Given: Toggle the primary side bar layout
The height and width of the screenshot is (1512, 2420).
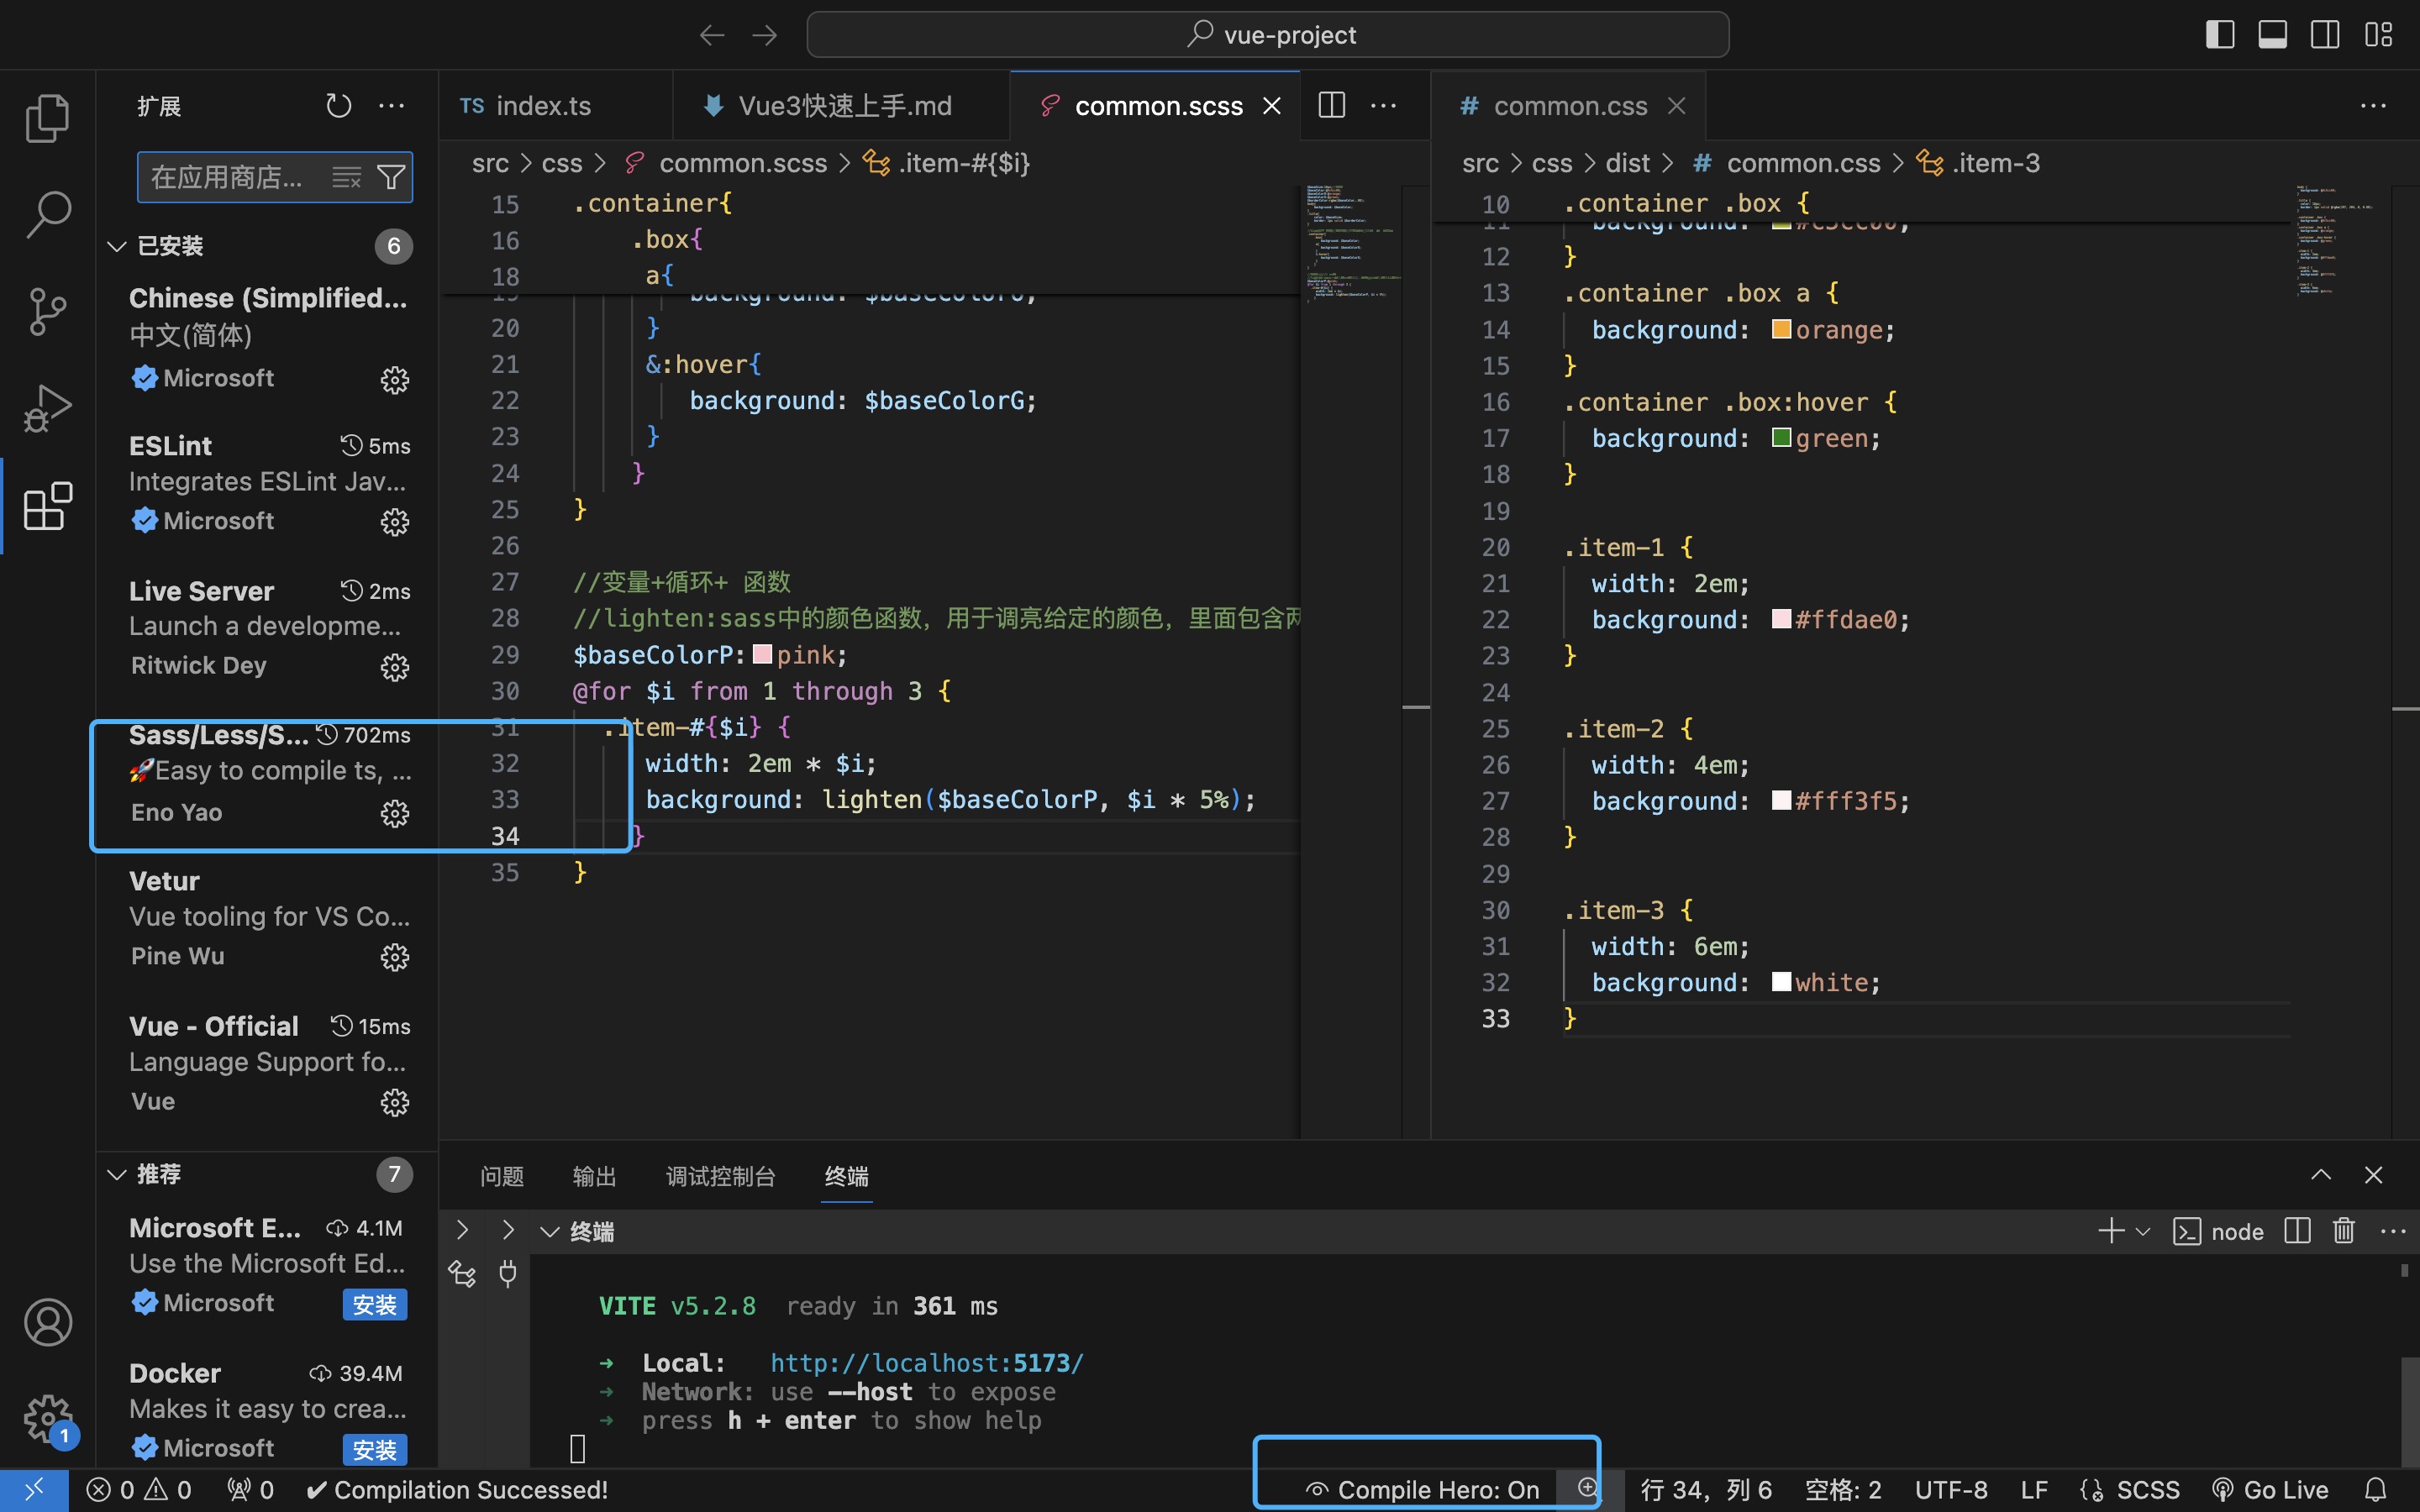Looking at the screenshot, I should [x=2220, y=35].
